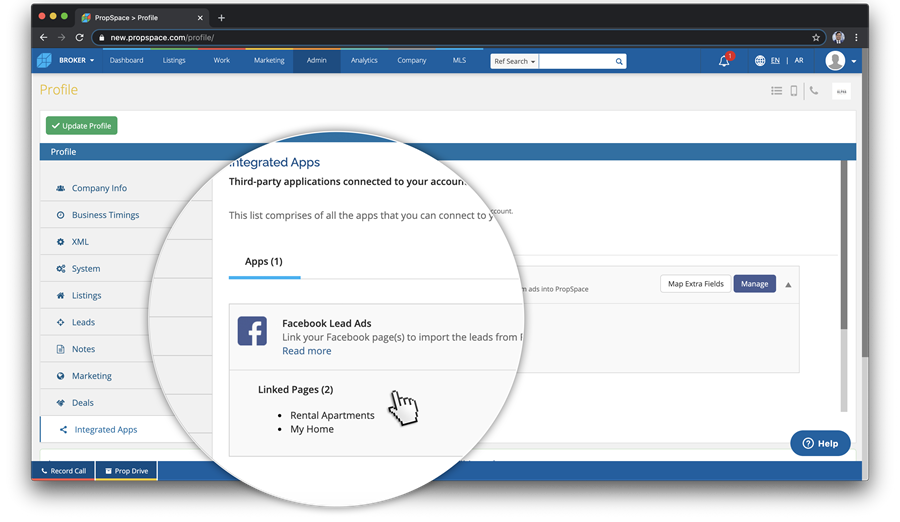Open Analytics menu
The width and height of the screenshot is (900, 522).
coord(364,60)
